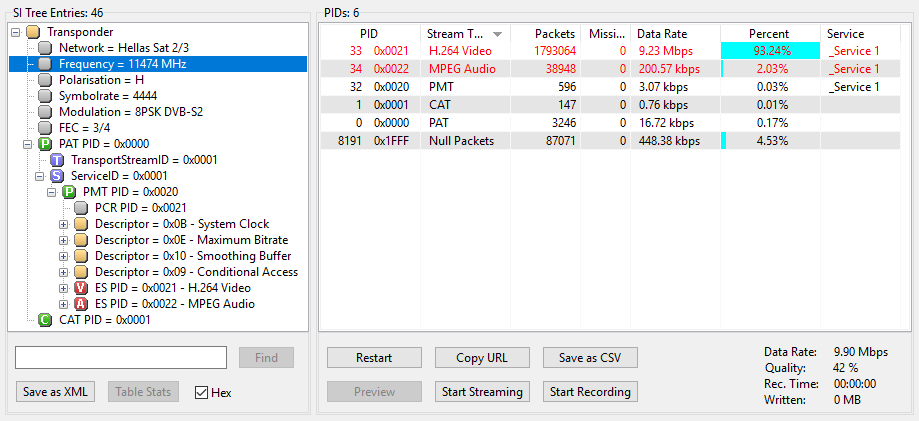Sort the list by Data Rate column
919x421 pixels.
click(675, 33)
